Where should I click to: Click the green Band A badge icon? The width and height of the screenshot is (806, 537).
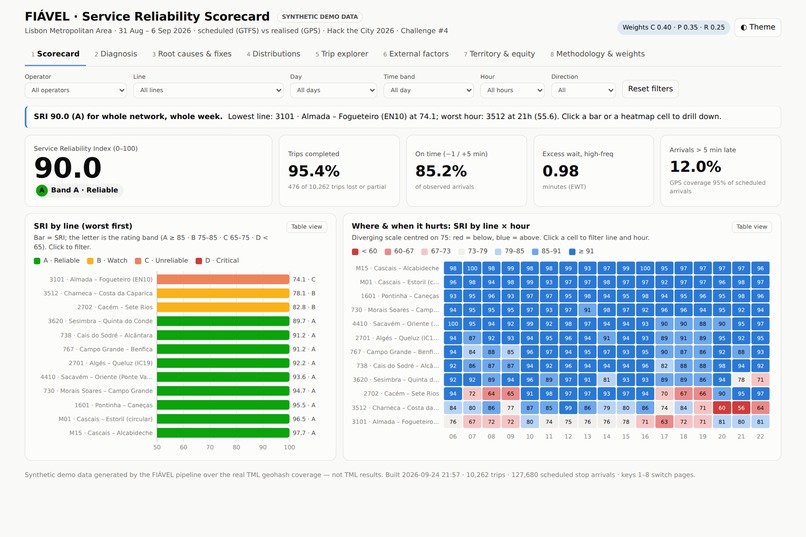click(42, 190)
